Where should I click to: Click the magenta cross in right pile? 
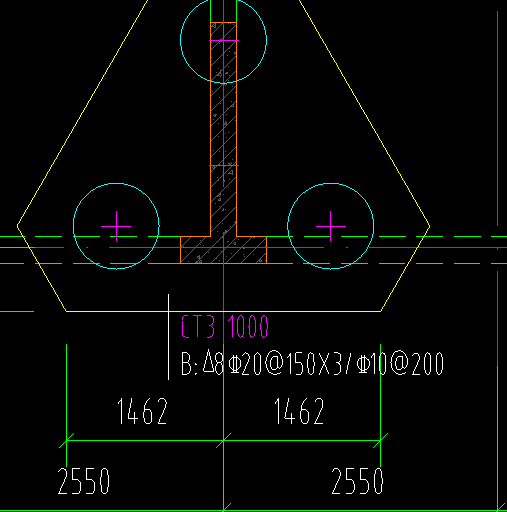(331, 226)
